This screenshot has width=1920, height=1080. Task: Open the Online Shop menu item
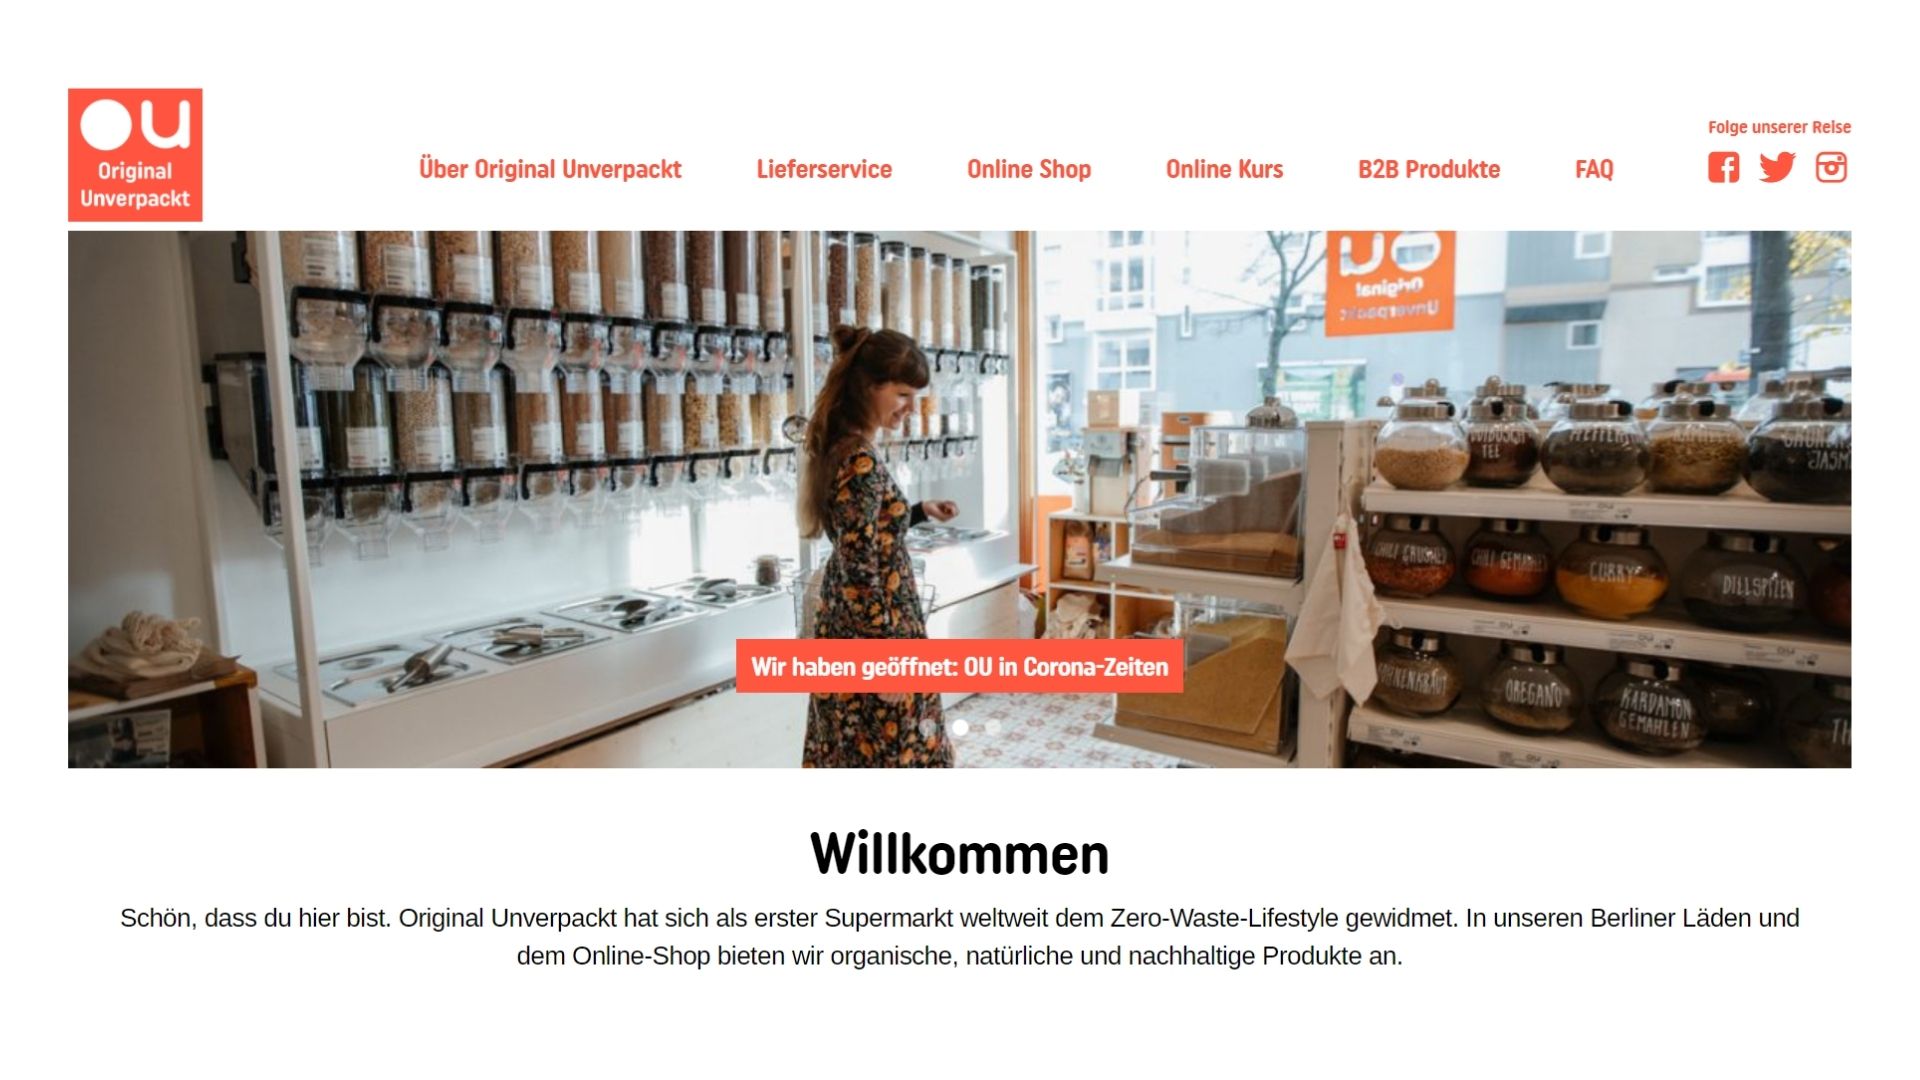1029,169
